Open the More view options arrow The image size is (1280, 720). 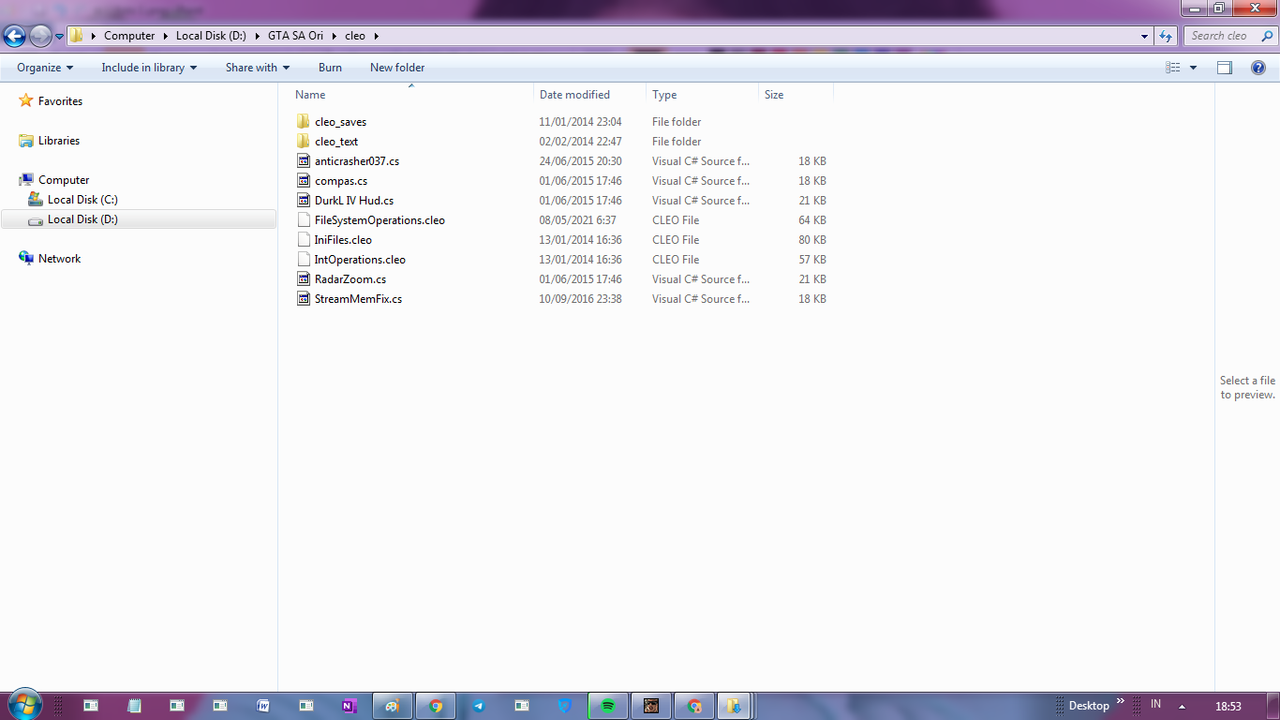pos(1193,68)
